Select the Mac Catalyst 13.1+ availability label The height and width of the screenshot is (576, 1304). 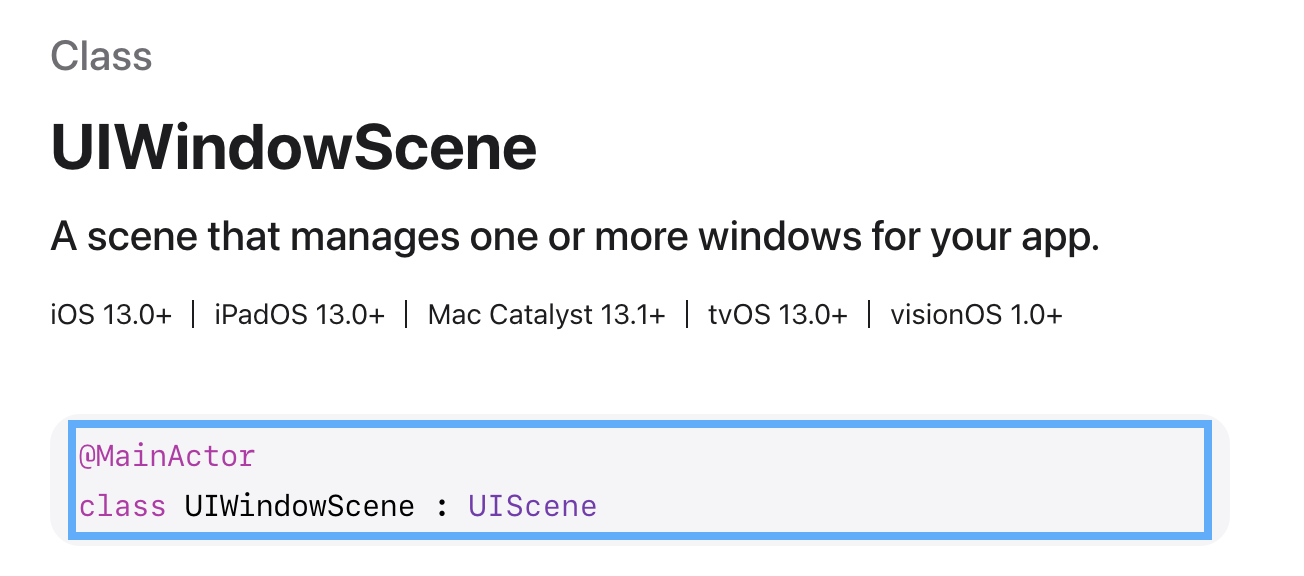pyautogui.click(x=546, y=315)
